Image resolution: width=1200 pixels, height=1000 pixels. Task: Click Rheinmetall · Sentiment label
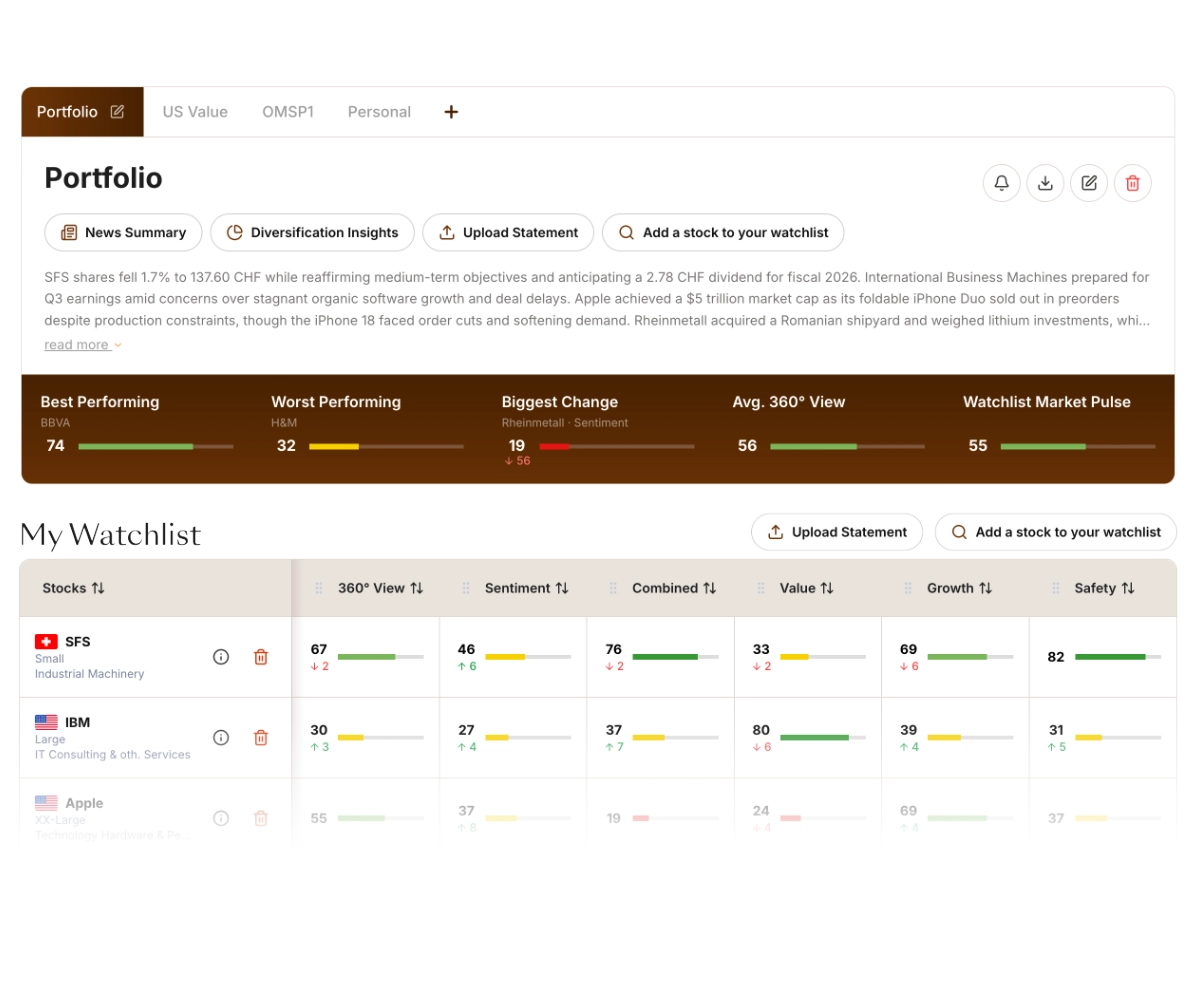click(x=565, y=423)
